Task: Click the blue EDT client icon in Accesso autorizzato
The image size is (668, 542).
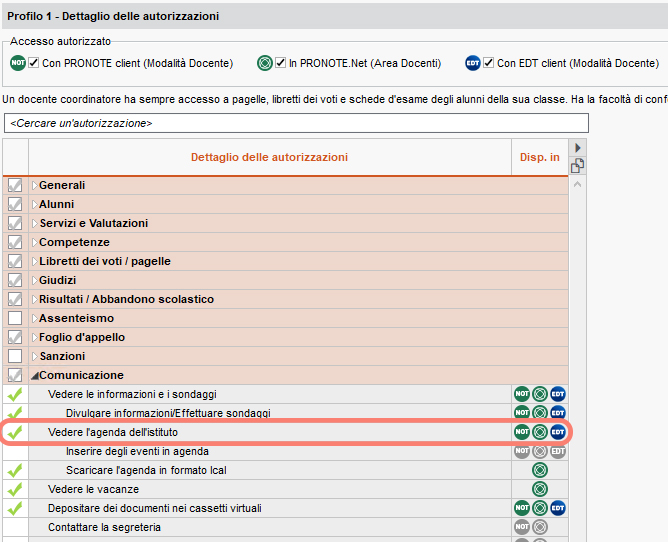Action: click(473, 63)
